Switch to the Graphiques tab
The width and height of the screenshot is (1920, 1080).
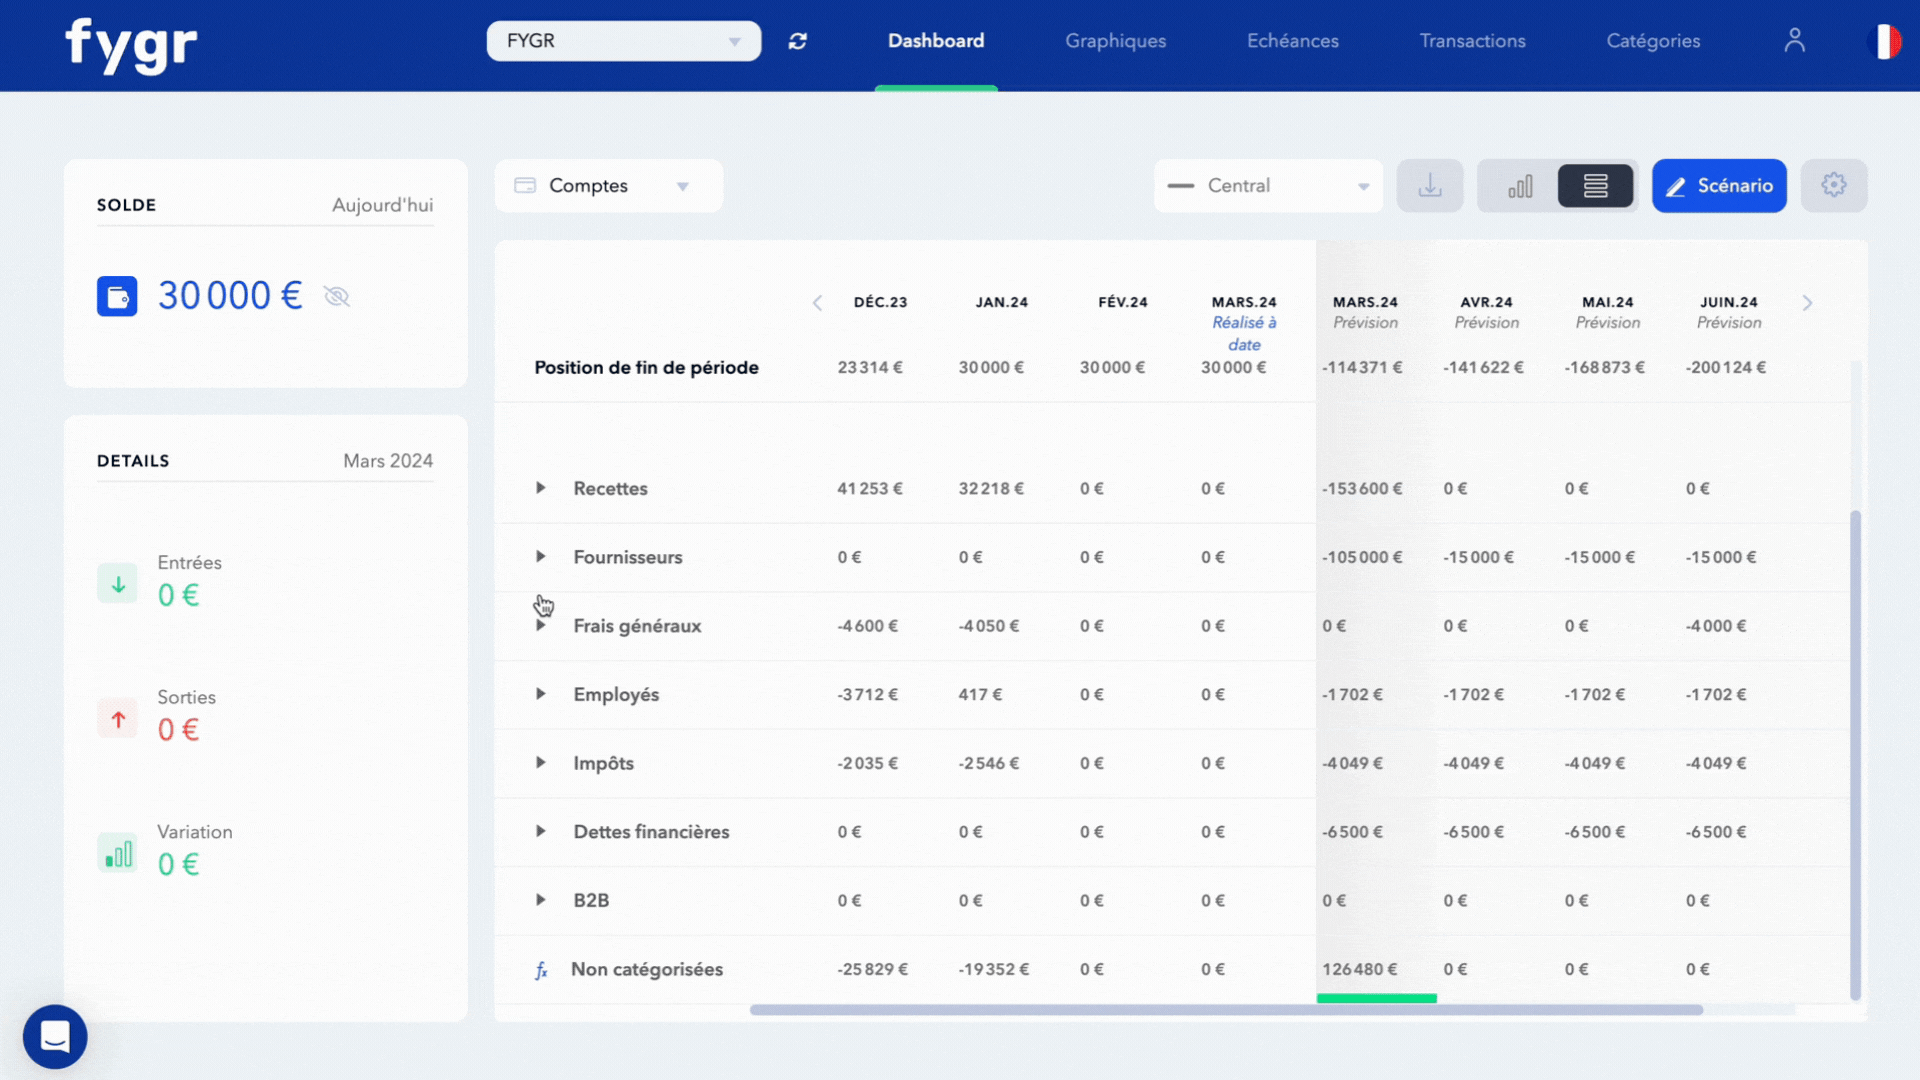(x=1115, y=41)
